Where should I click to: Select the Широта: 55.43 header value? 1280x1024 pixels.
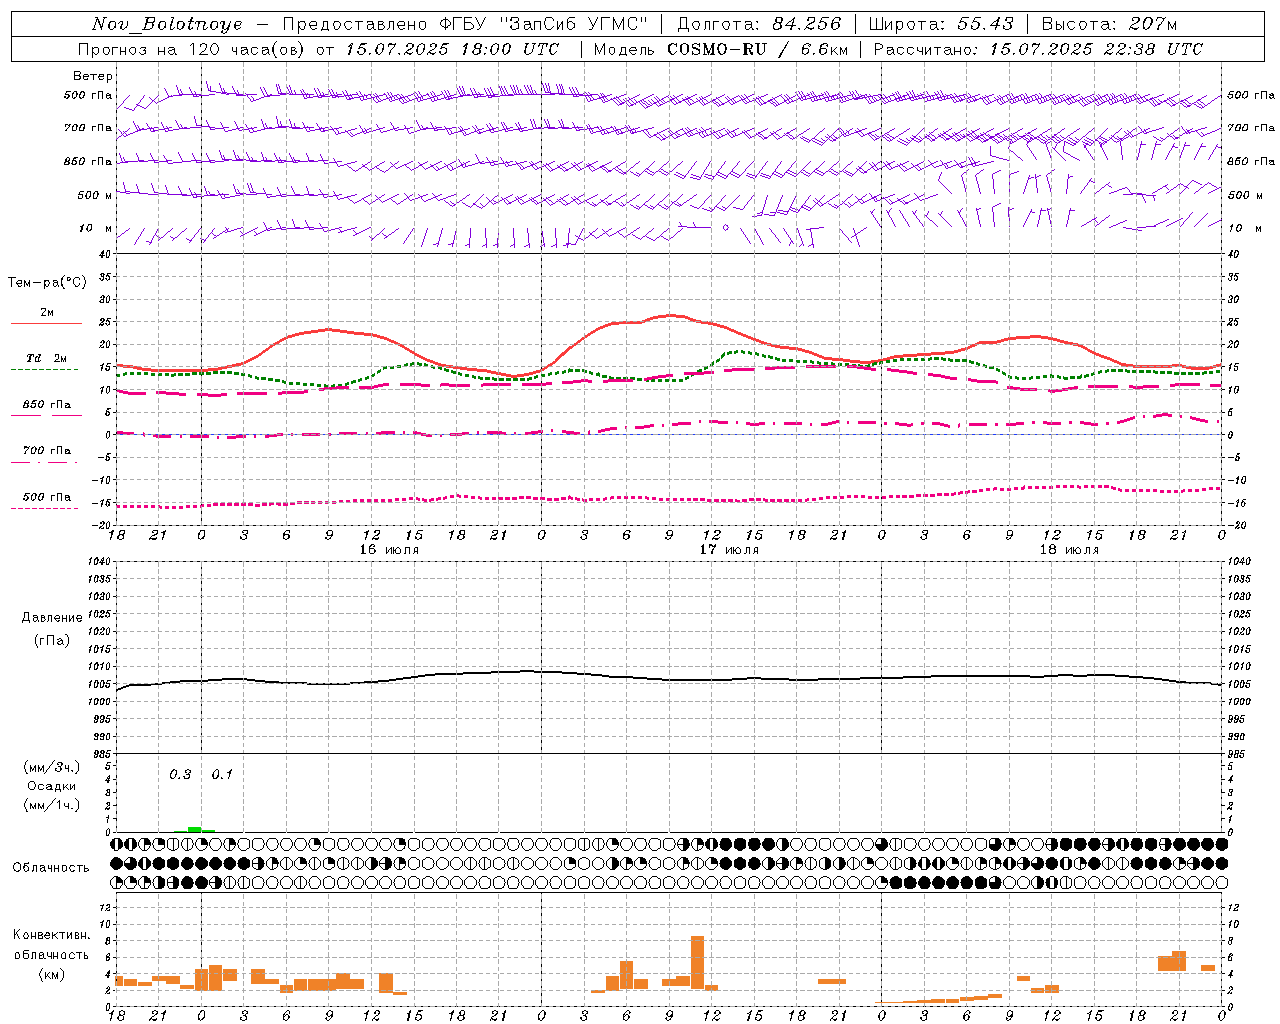click(940, 24)
